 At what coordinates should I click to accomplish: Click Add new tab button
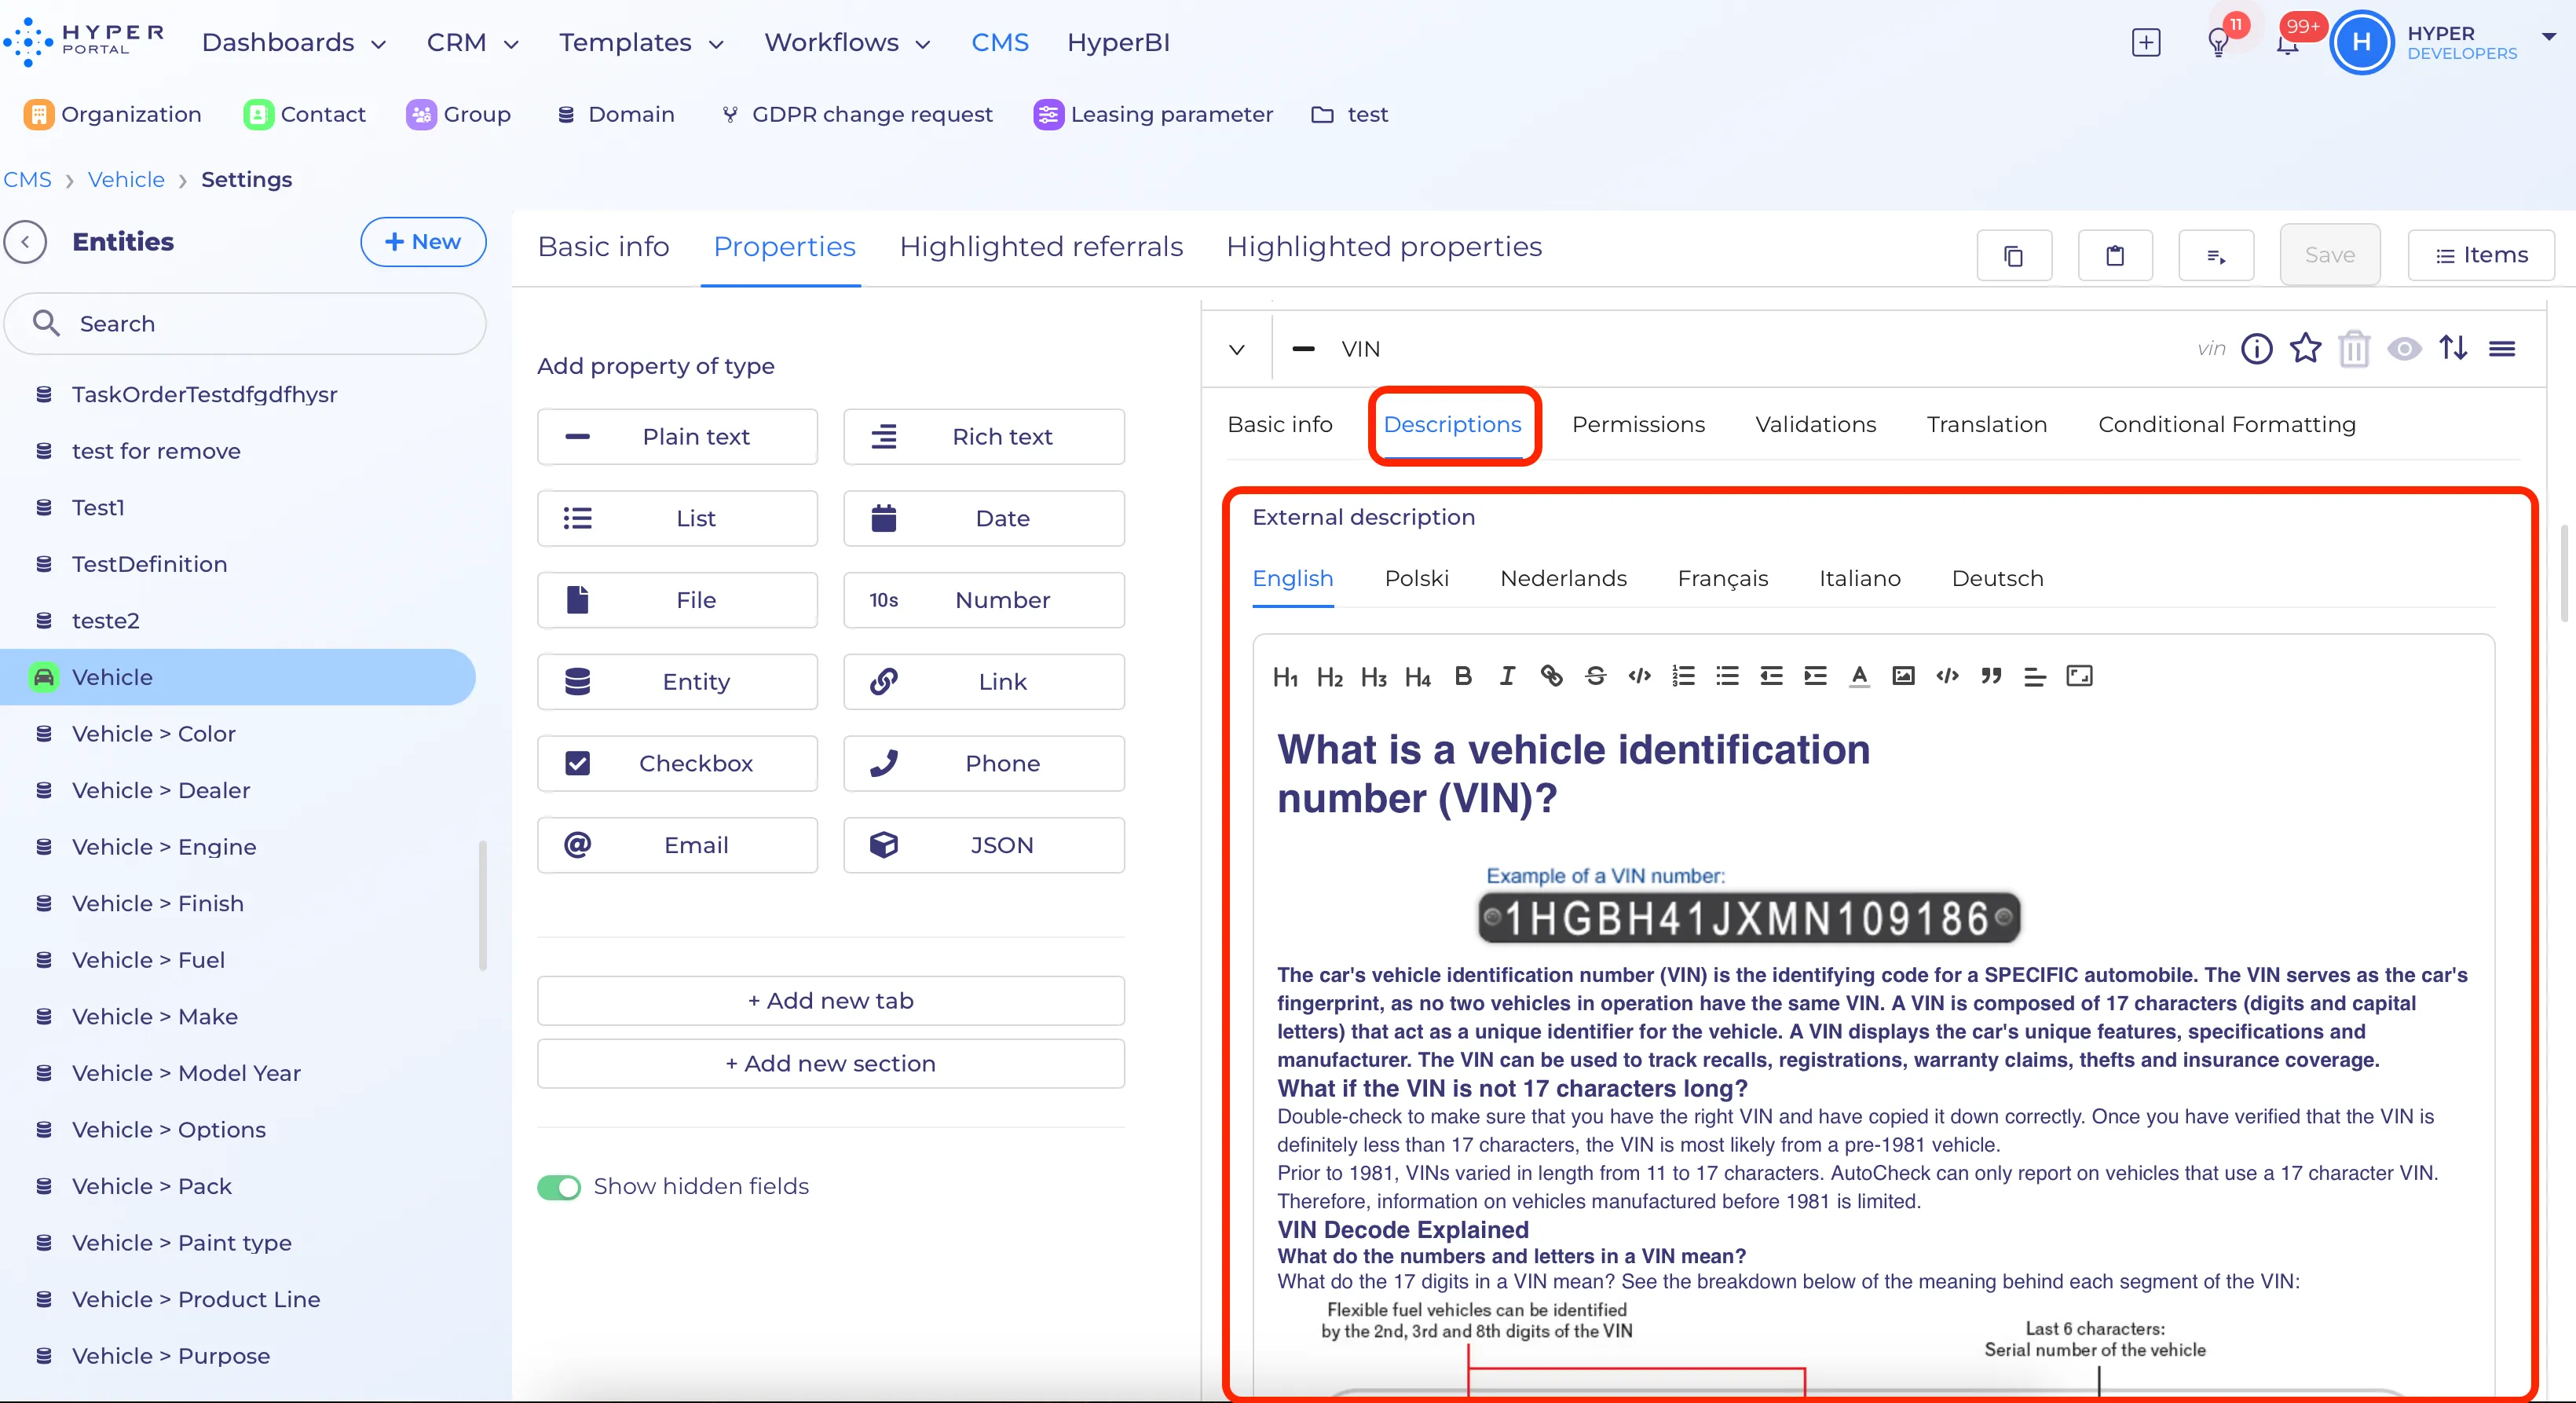[830, 1001]
